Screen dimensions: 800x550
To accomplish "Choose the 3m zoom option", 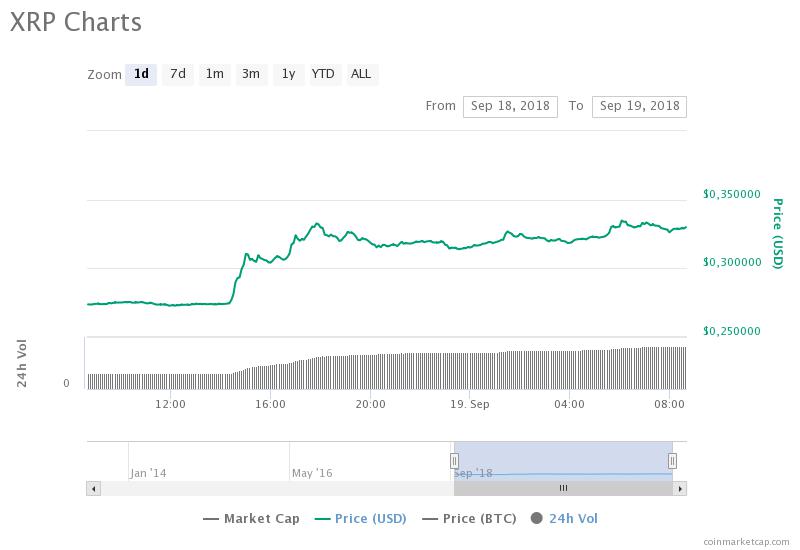I will coord(250,74).
